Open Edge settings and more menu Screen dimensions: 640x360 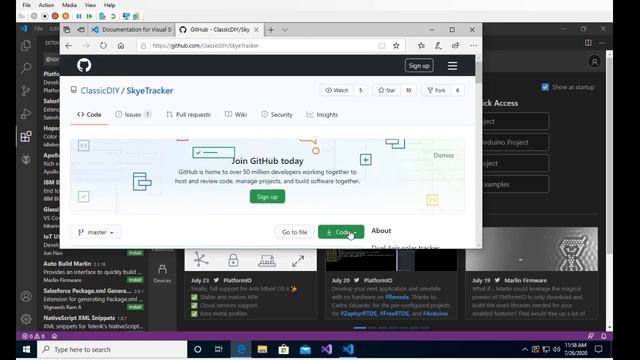(473, 46)
